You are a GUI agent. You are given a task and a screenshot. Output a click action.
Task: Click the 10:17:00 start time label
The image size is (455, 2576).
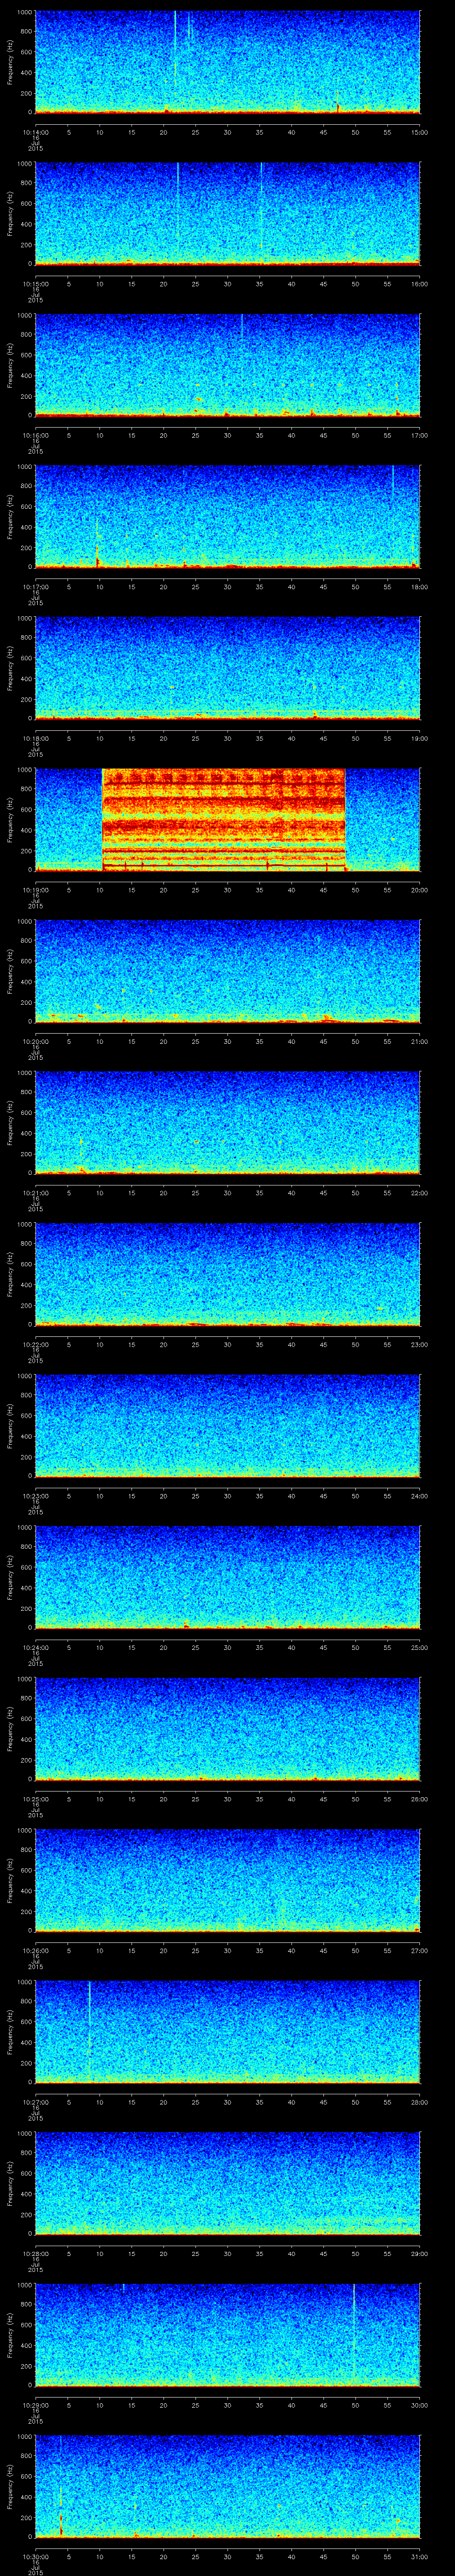coord(35,587)
